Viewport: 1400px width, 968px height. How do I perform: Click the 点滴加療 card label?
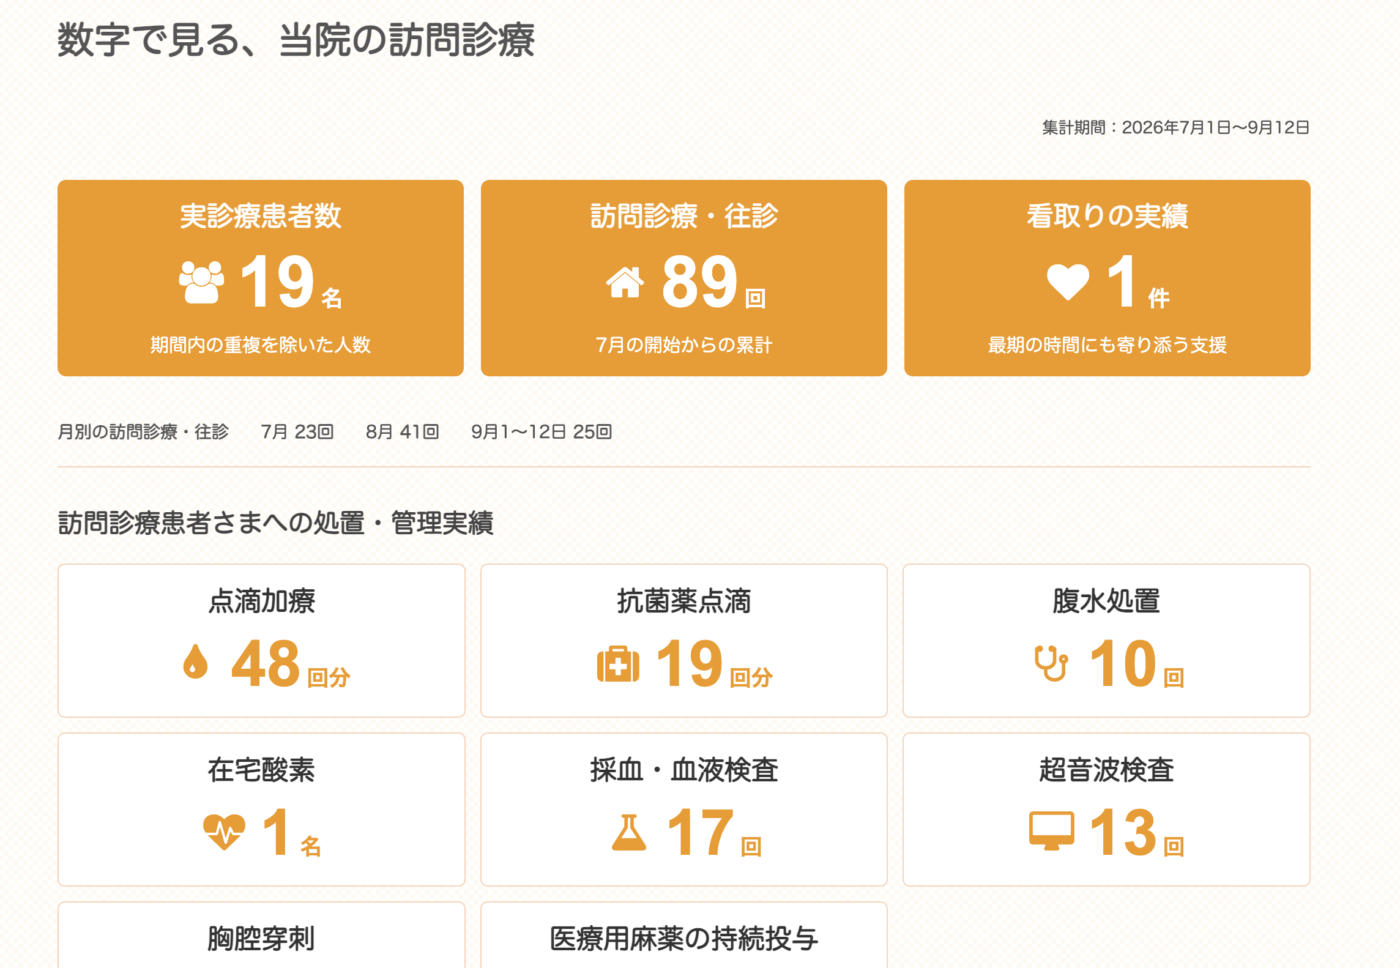tap(262, 601)
